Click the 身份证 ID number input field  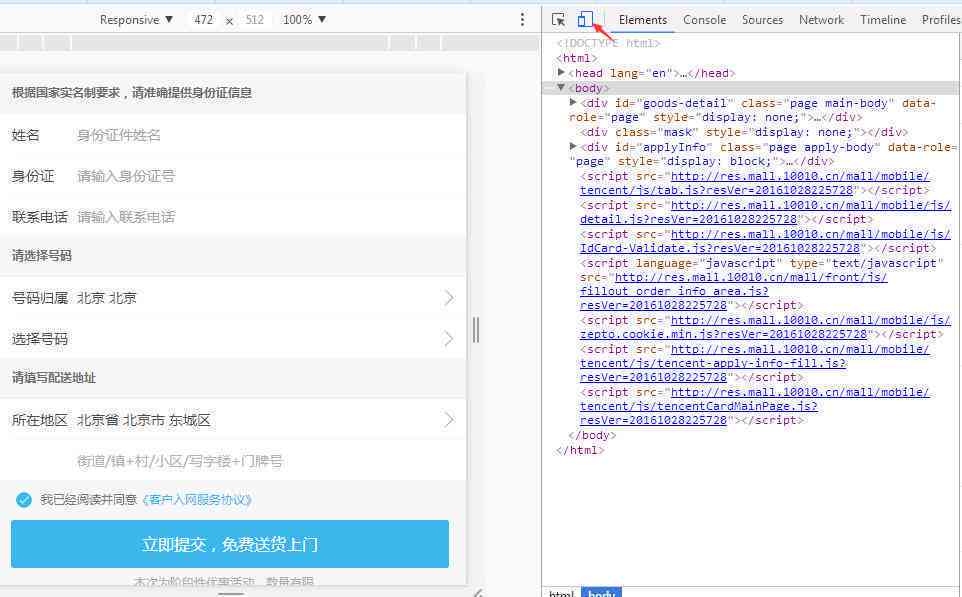pyautogui.click(x=267, y=176)
